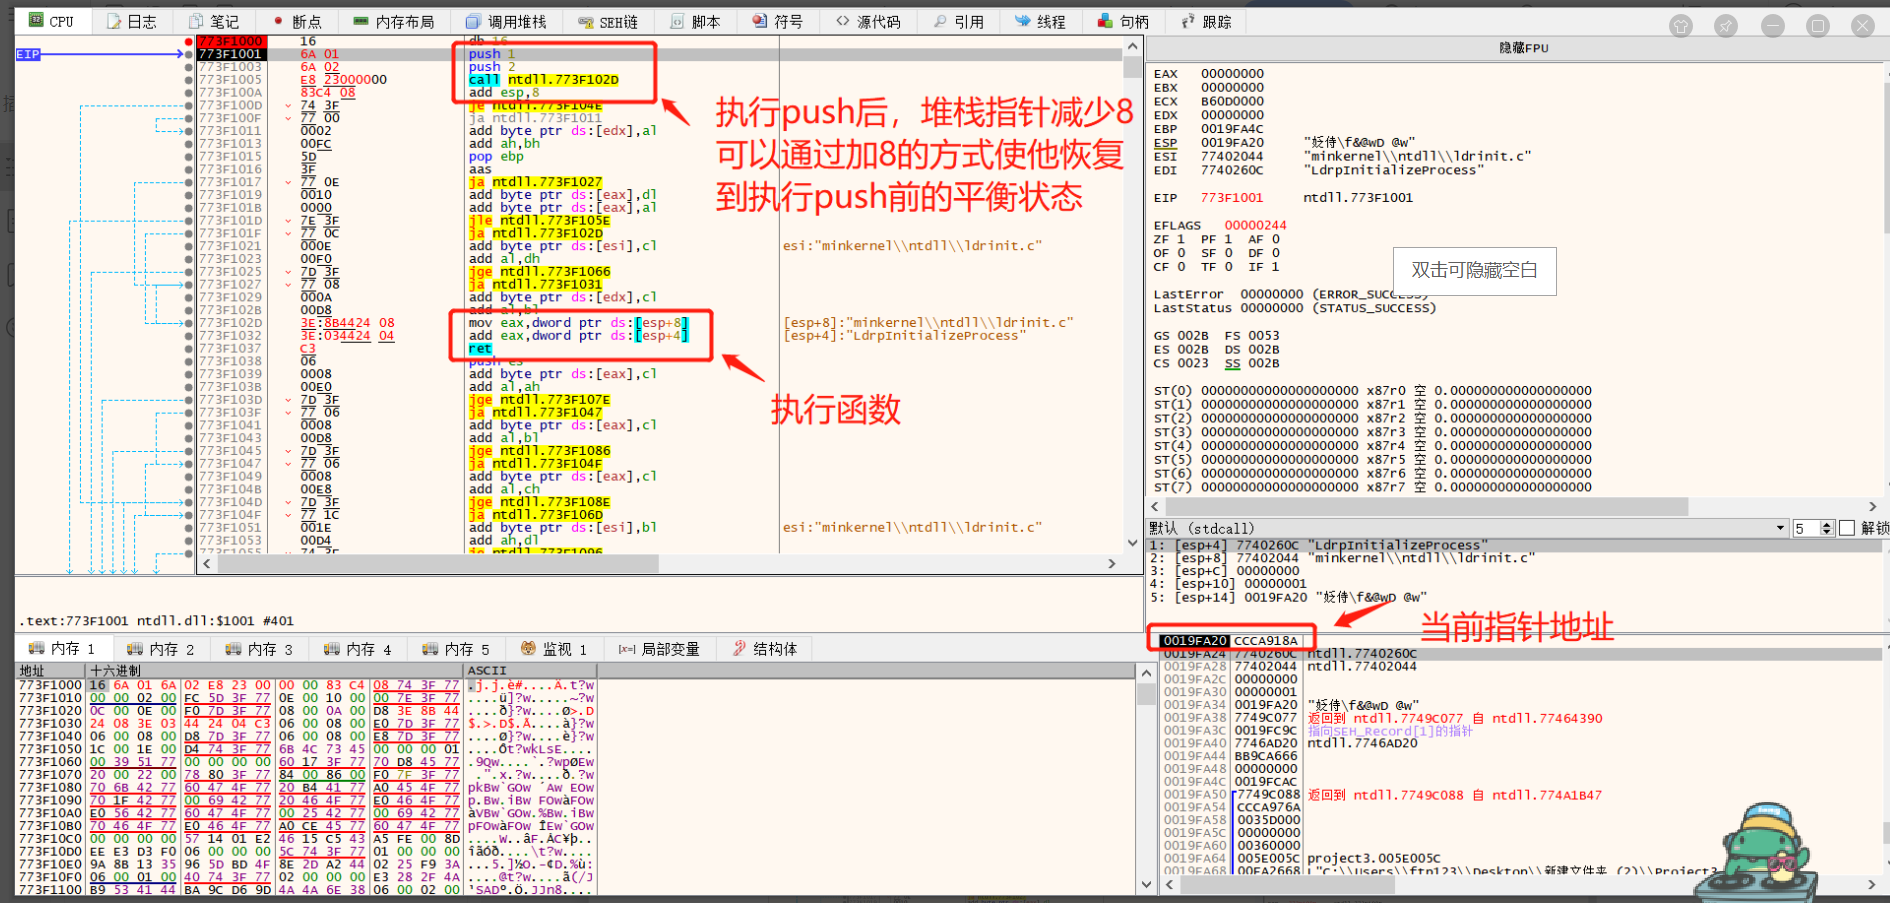
Task: Click the argument count spinner arrows
Action: pyautogui.click(x=1827, y=528)
